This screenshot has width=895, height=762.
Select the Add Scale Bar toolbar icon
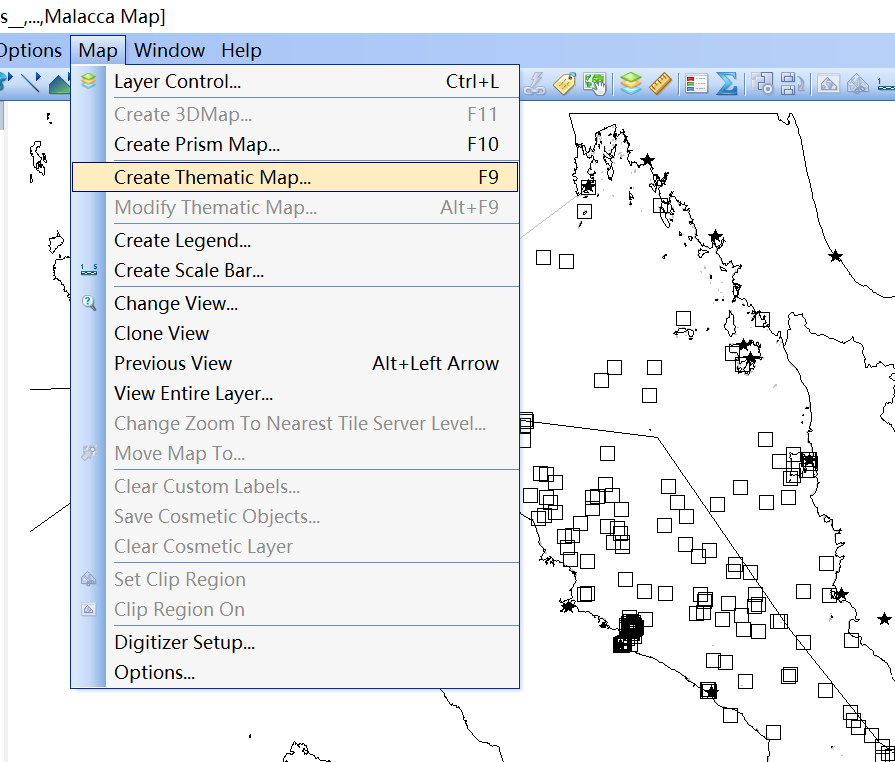tap(884, 83)
